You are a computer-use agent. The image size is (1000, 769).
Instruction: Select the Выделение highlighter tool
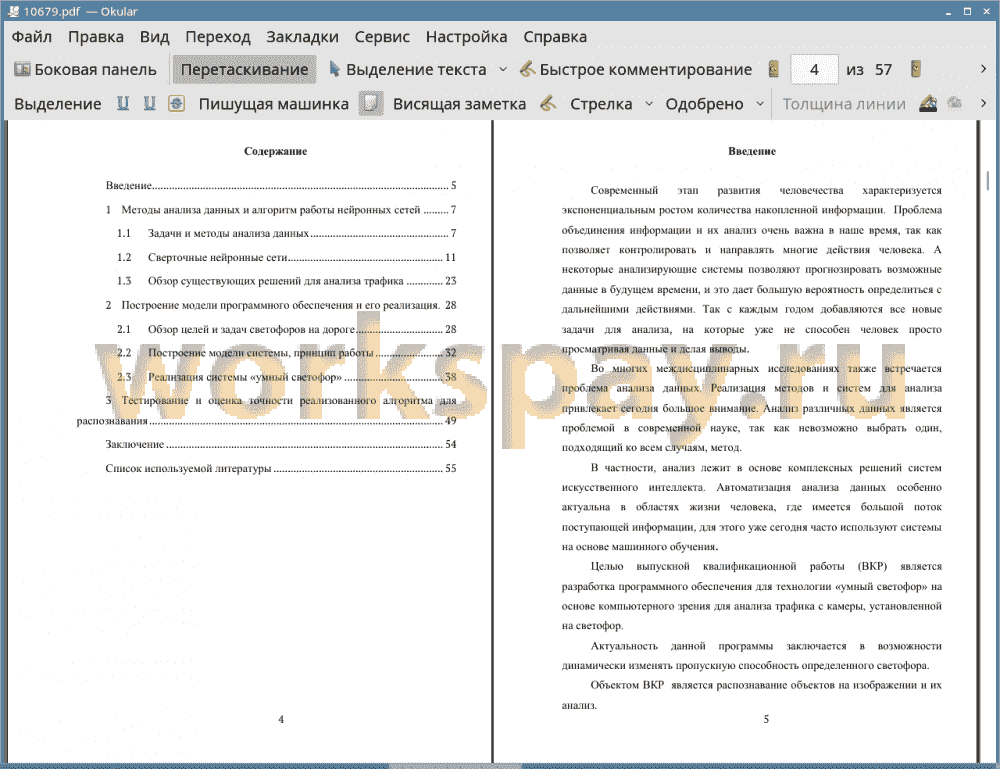[x=57, y=104]
